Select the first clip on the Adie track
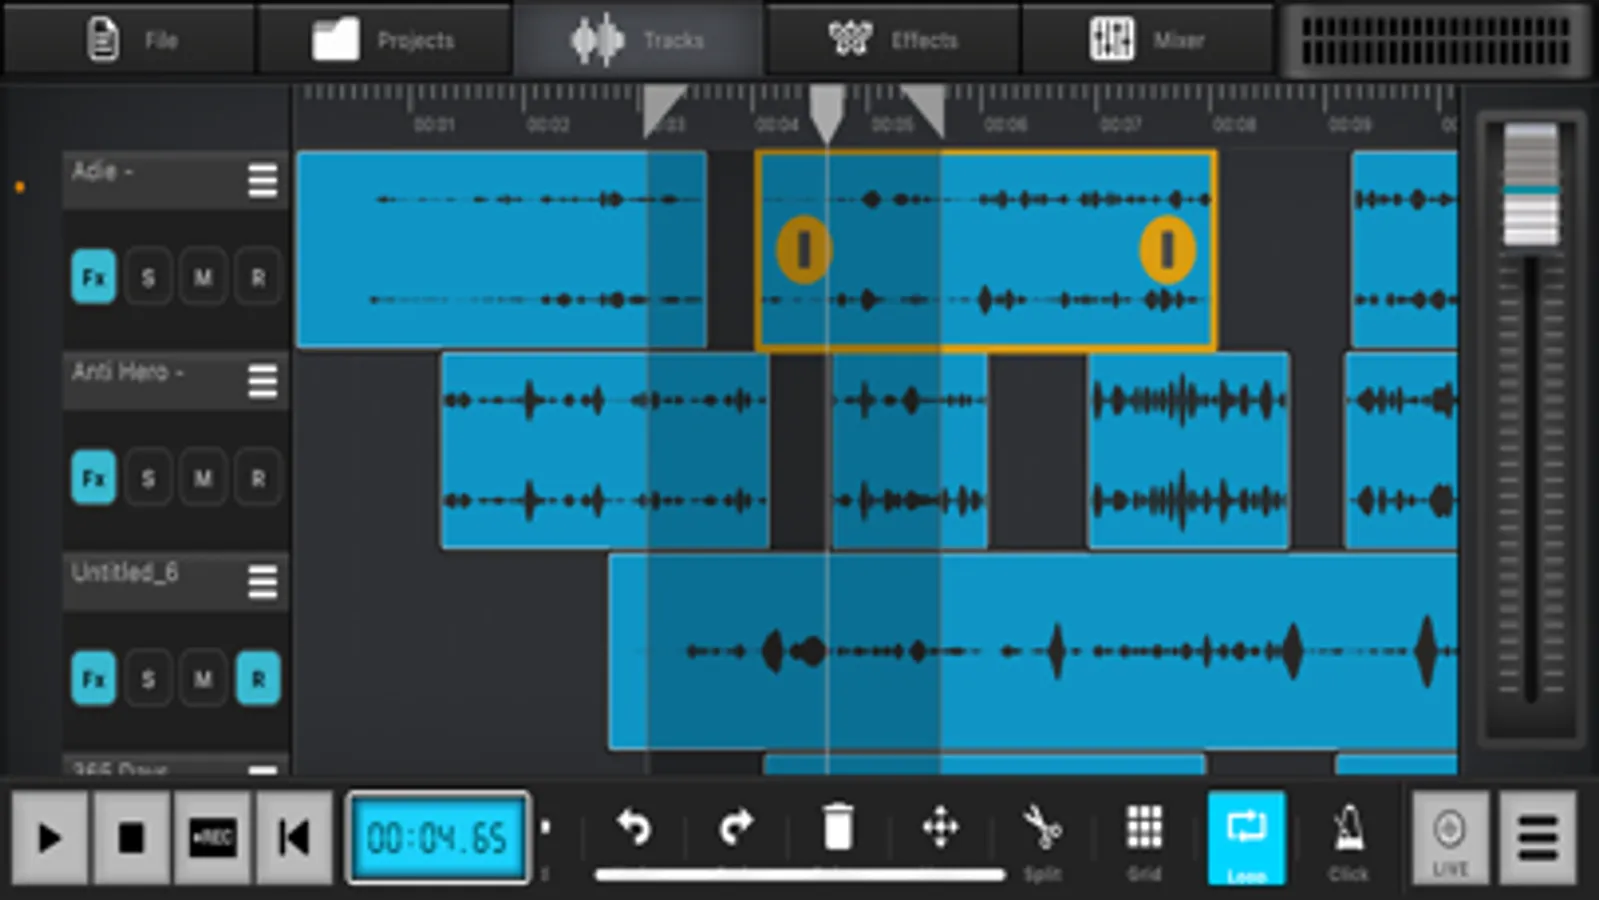The height and width of the screenshot is (900, 1599). click(502, 250)
